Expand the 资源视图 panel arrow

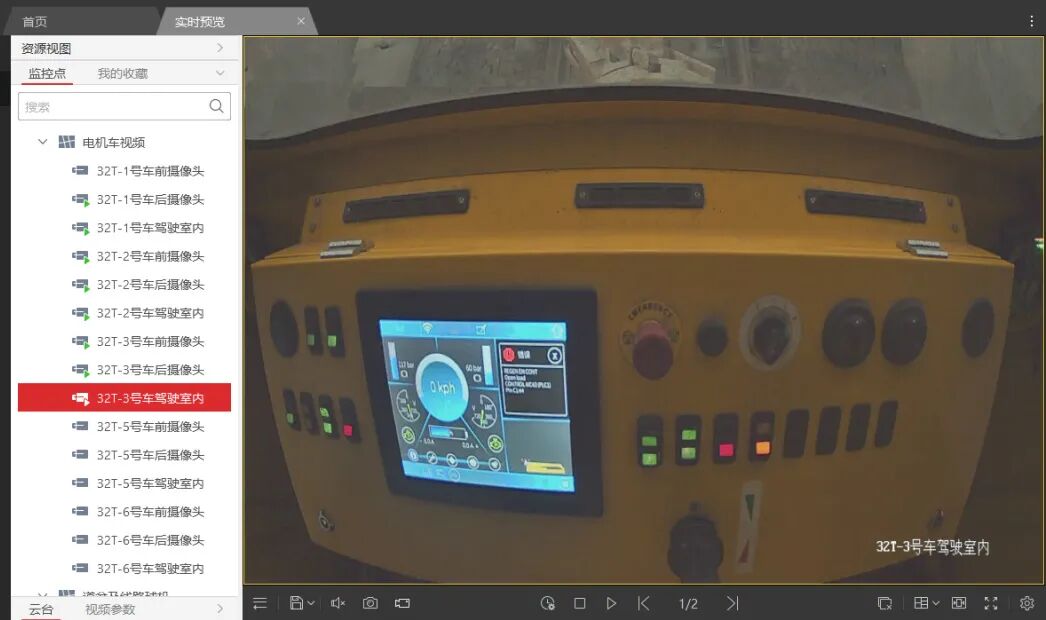tap(220, 48)
